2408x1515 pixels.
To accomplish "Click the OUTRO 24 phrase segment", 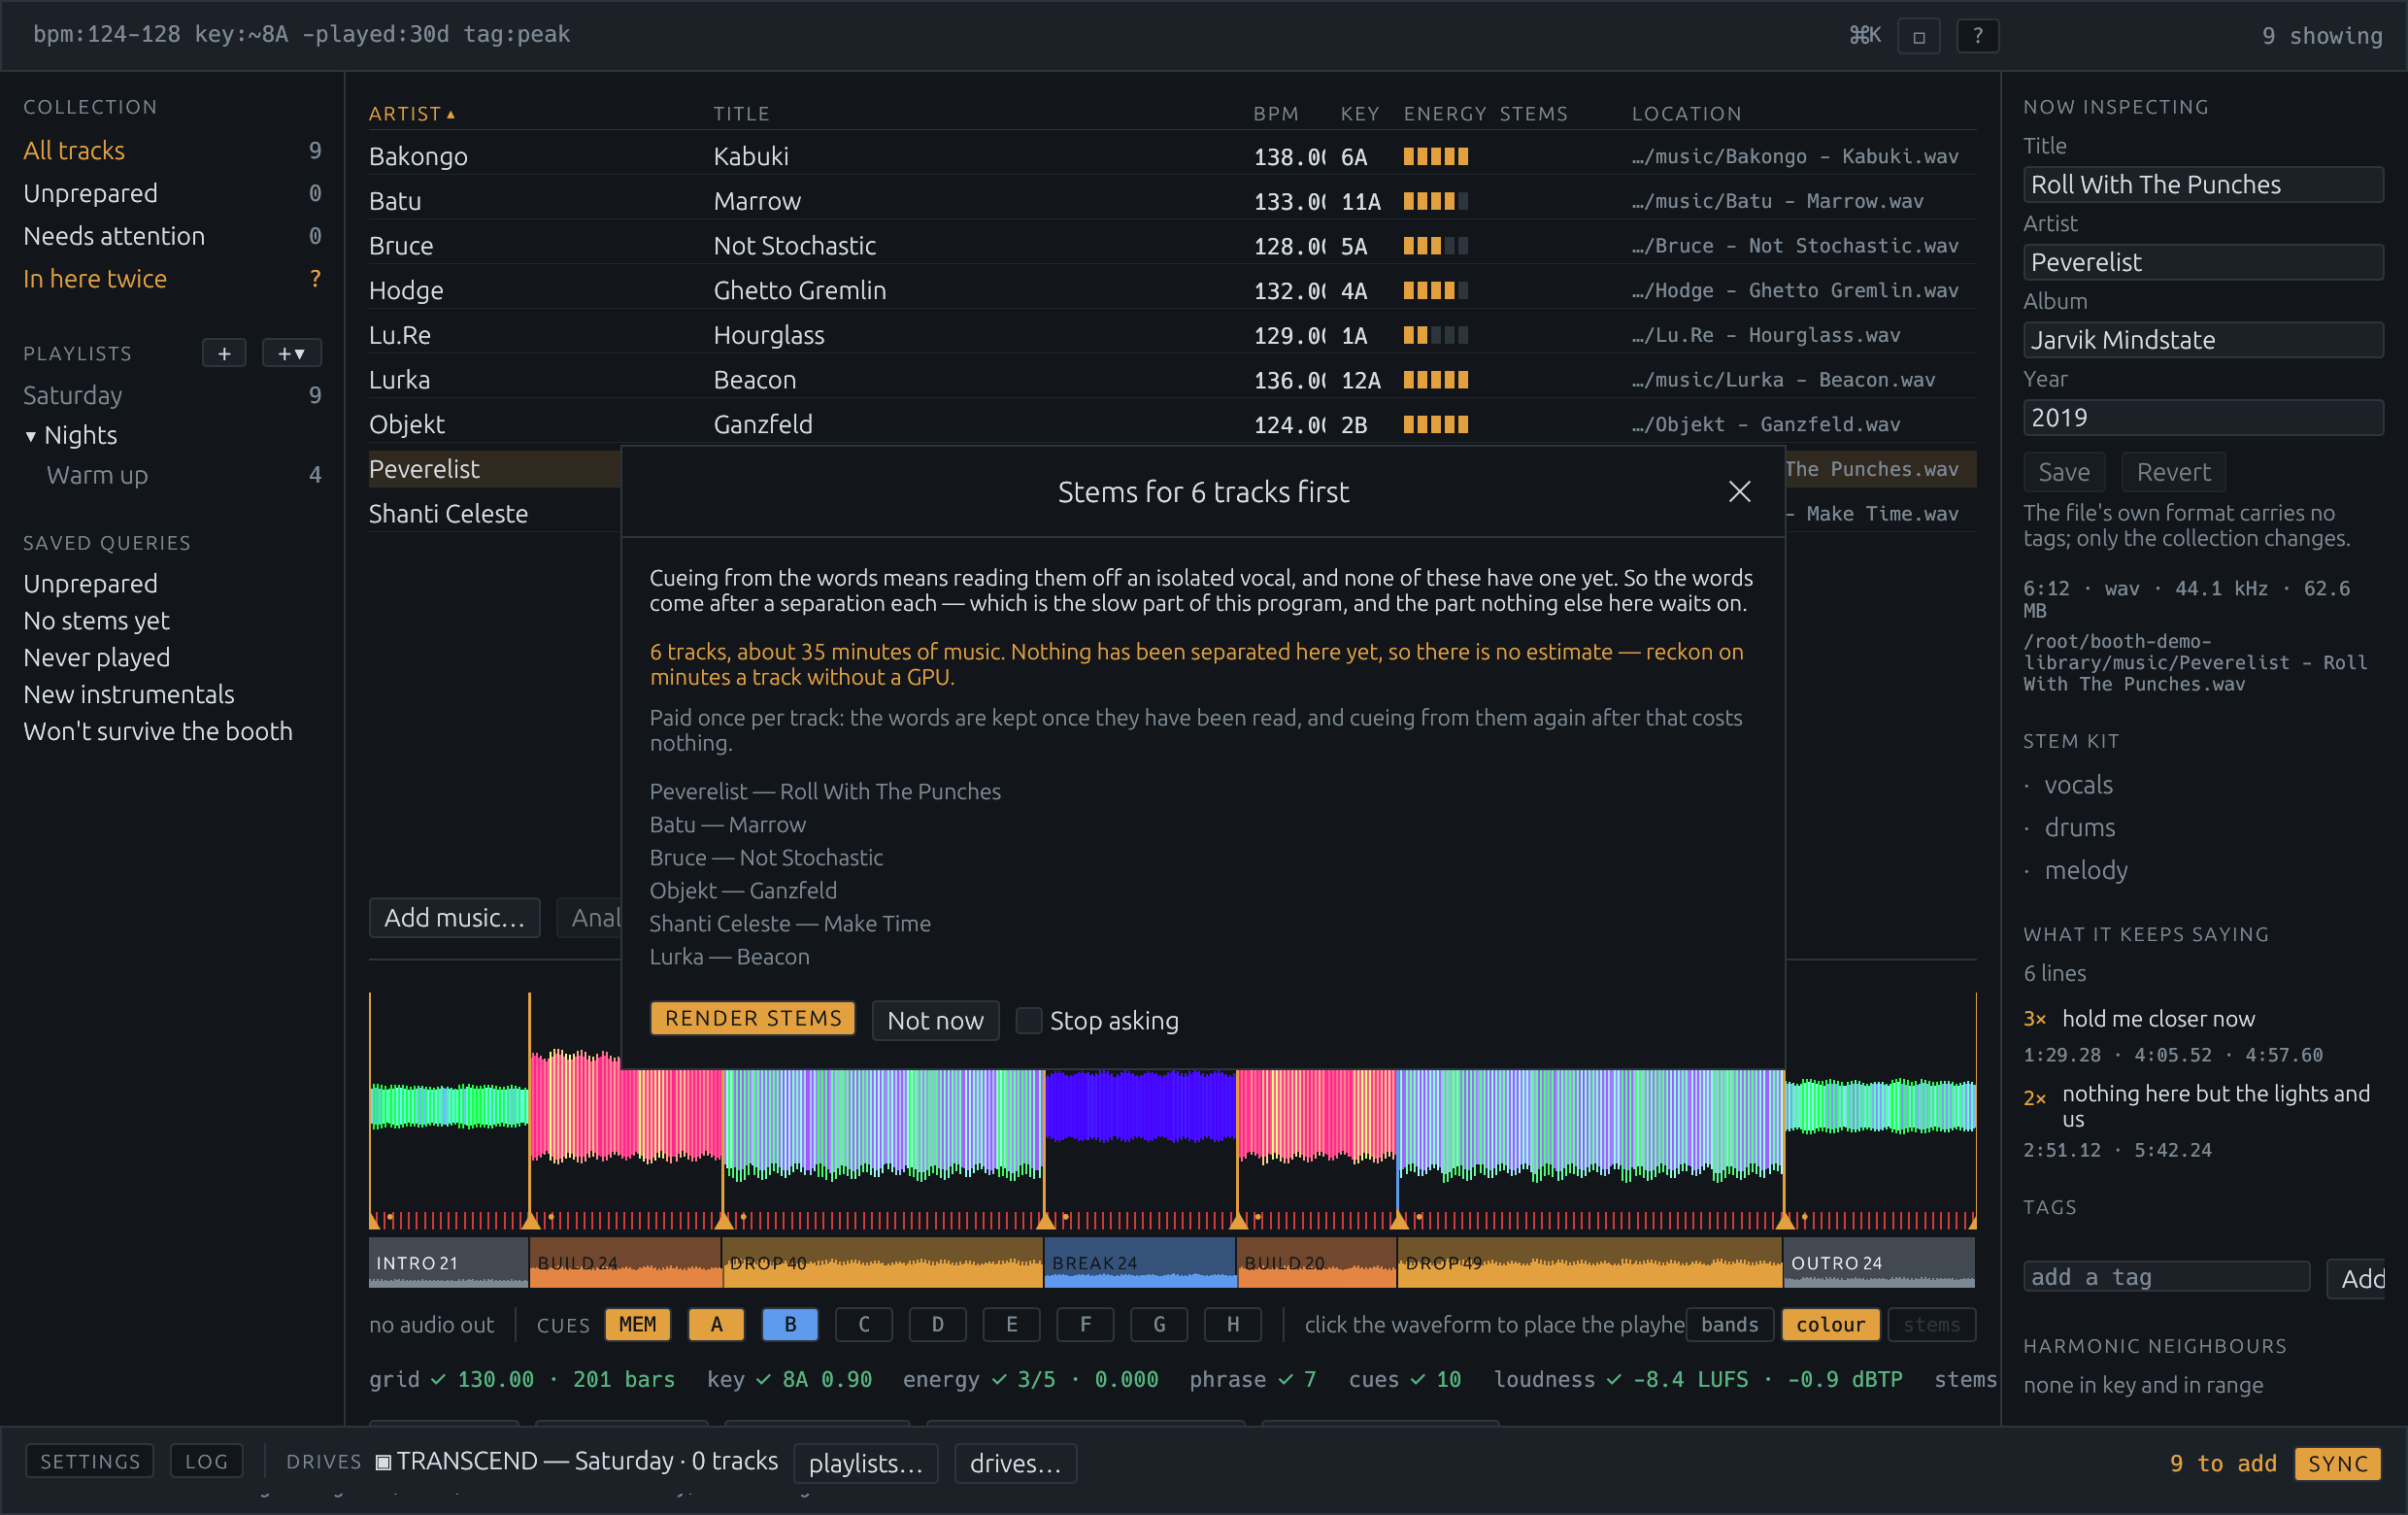I will pyautogui.click(x=1879, y=1263).
